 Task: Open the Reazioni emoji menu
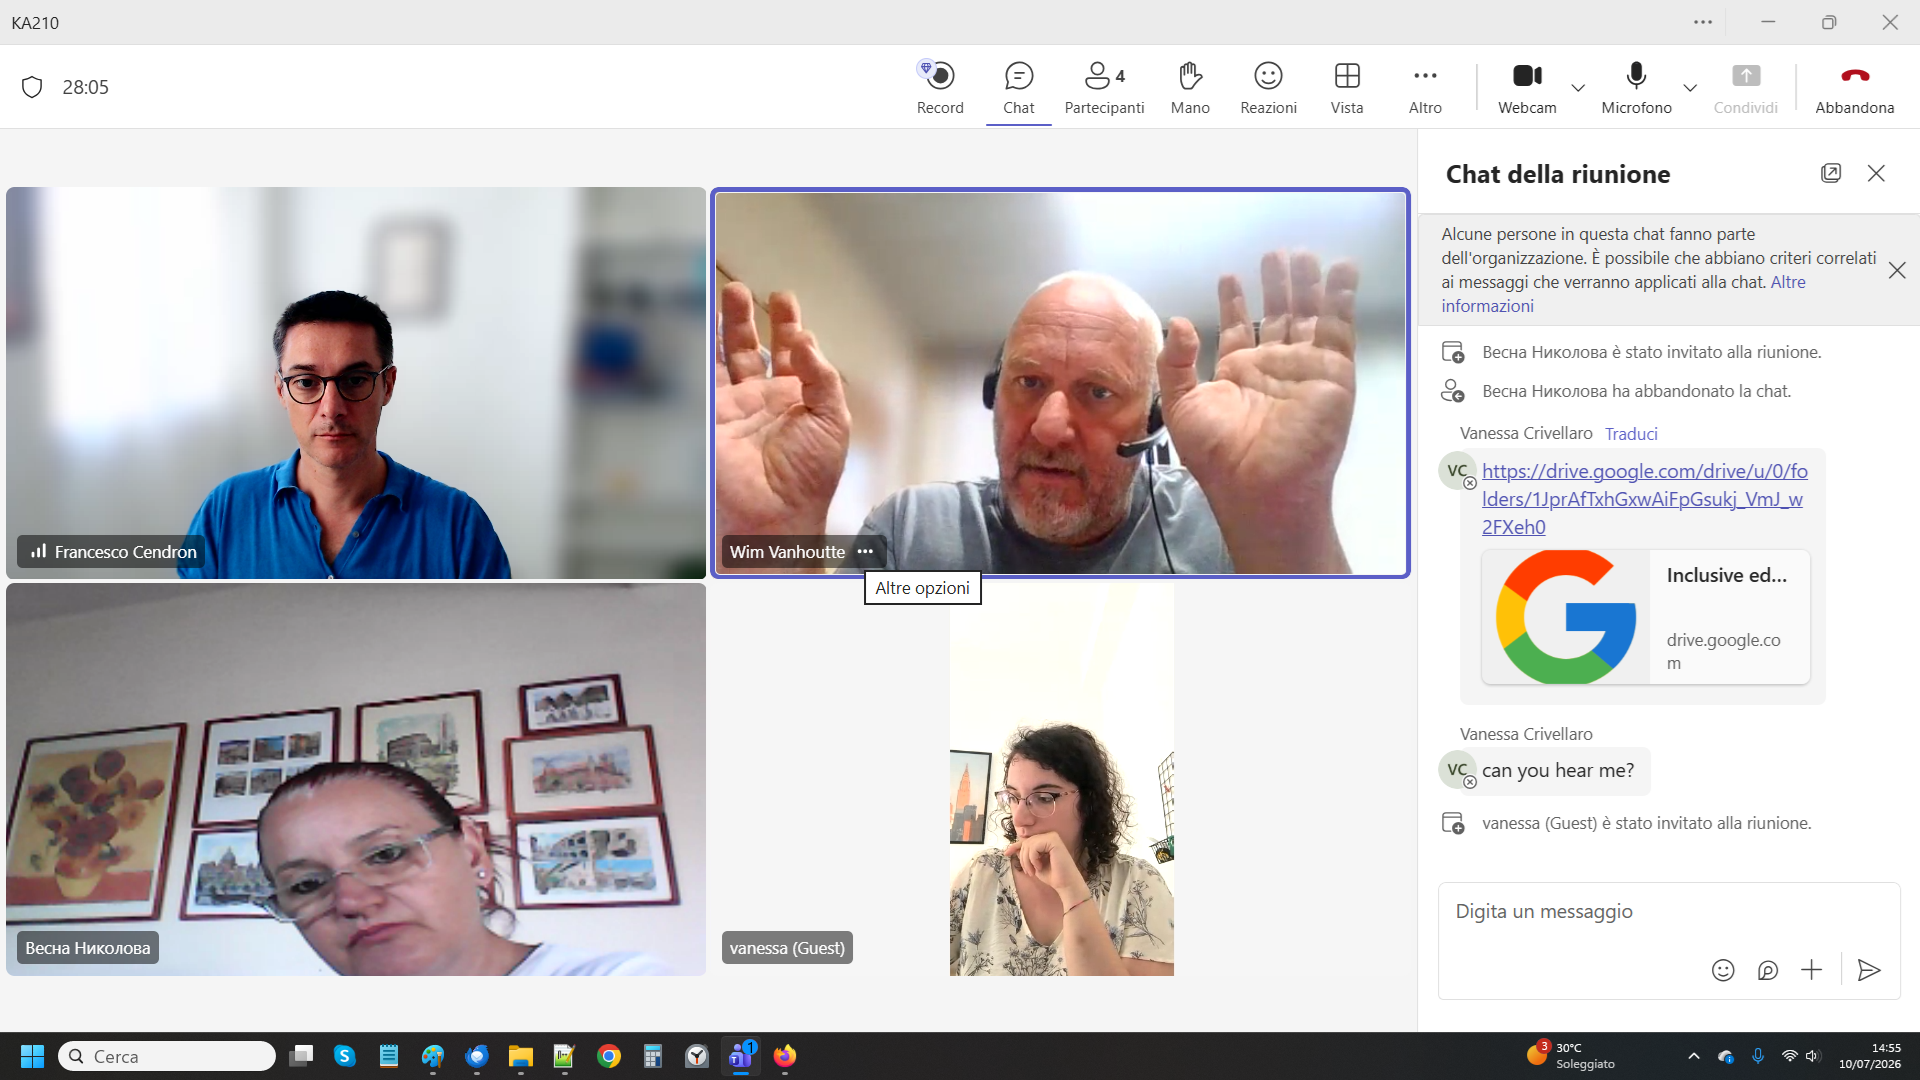click(x=1268, y=87)
